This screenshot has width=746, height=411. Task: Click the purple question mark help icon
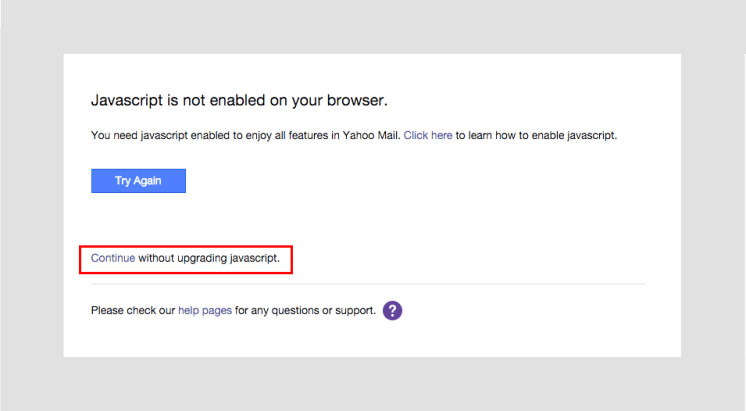393,311
